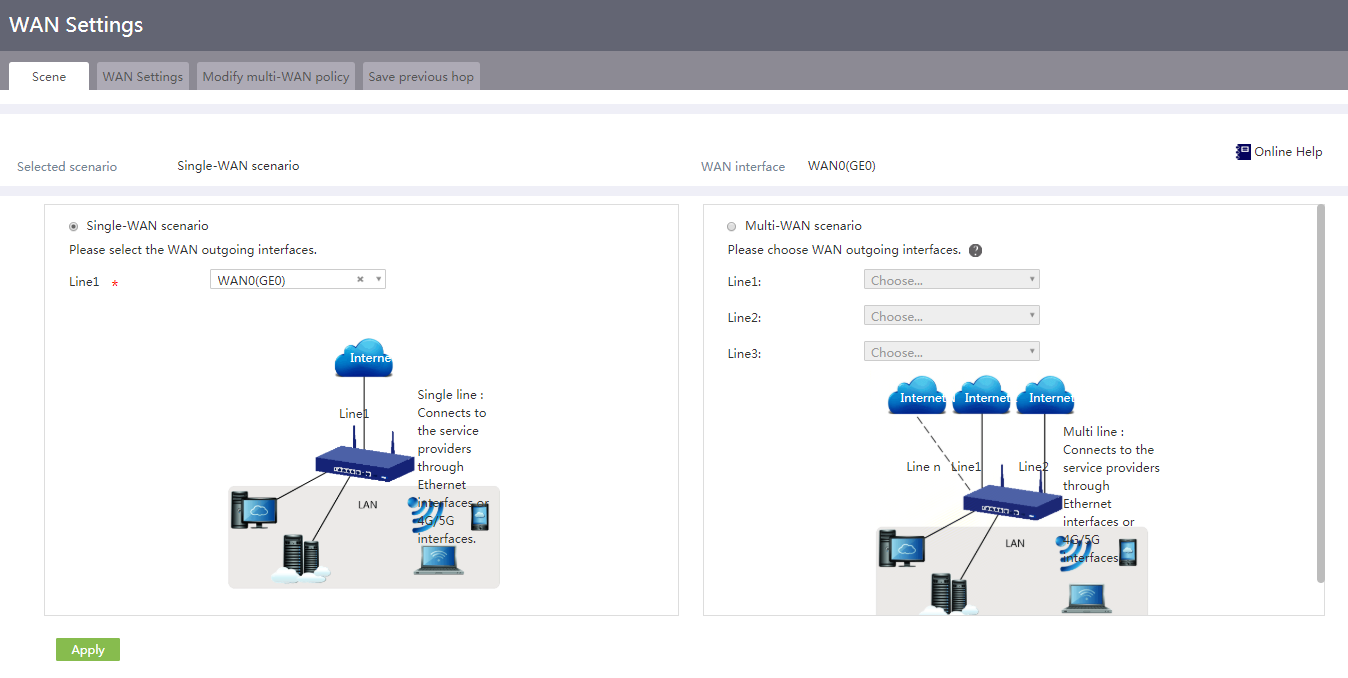Image resolution: width=1348 pixels, height=678 pixels.
Task: Click the smartphone icon in the multi-WAN diagram
Action: point(1128,553)
